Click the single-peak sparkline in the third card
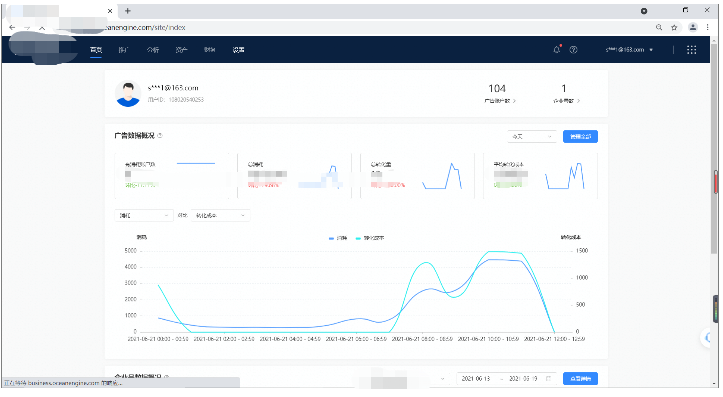The width and height of the screenshot is (723, 397). point(442,176)
